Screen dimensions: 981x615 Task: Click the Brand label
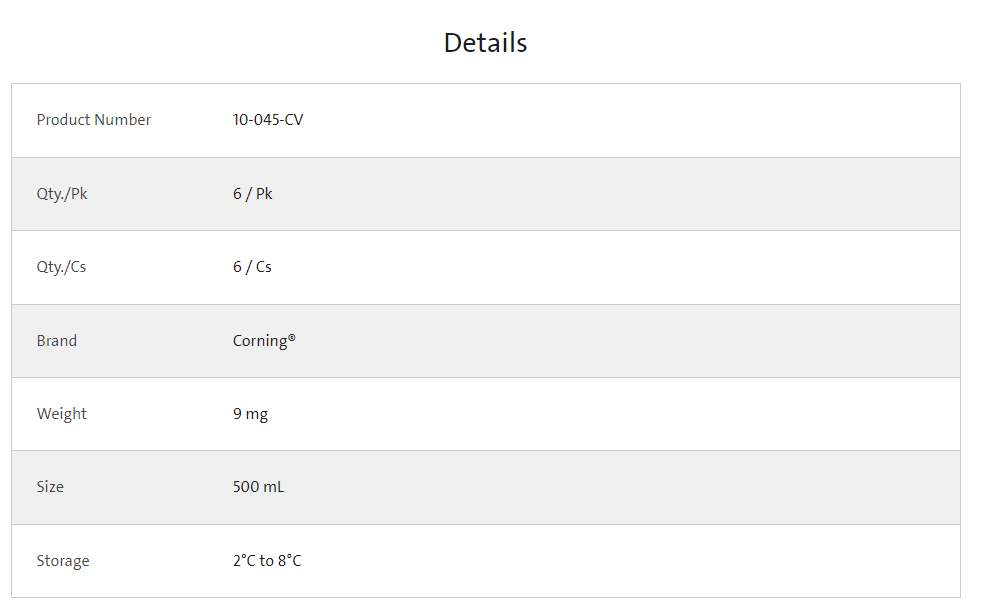[x=57, y=341]
